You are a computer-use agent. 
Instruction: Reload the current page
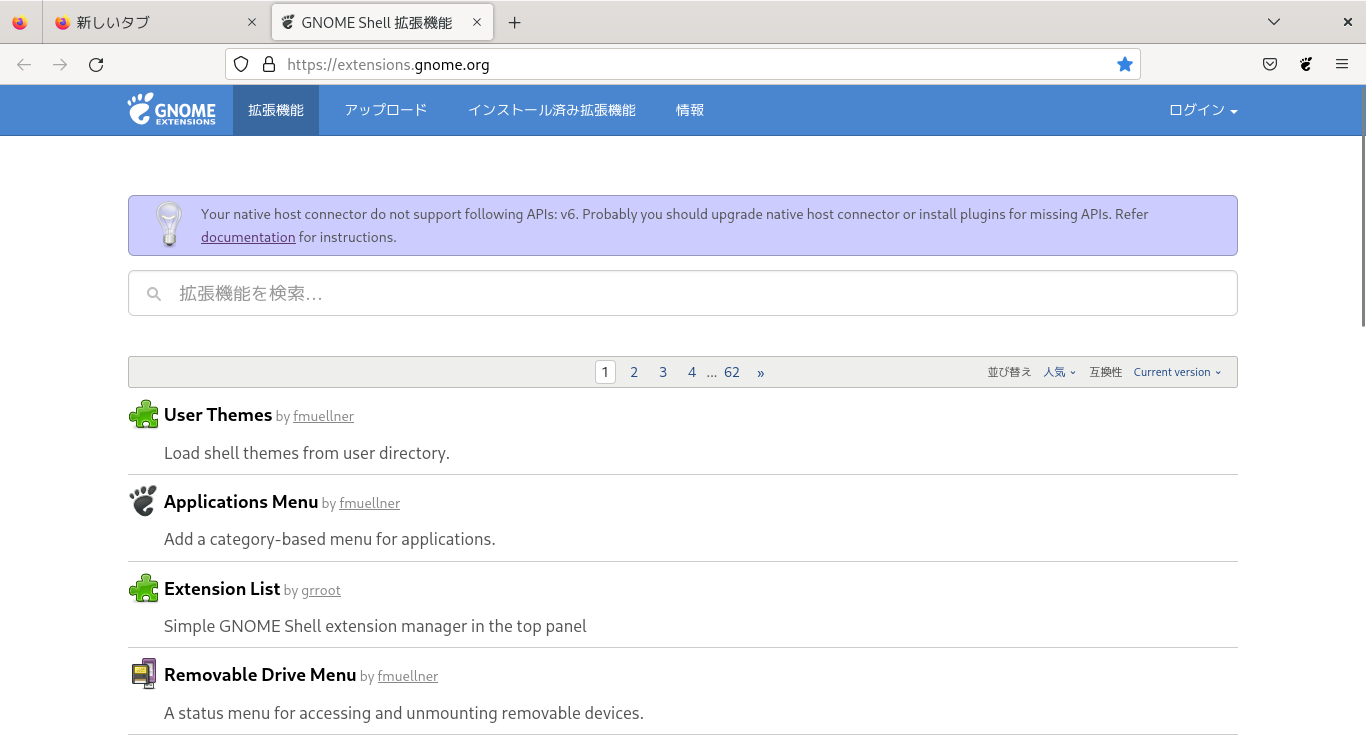[96, 64]
